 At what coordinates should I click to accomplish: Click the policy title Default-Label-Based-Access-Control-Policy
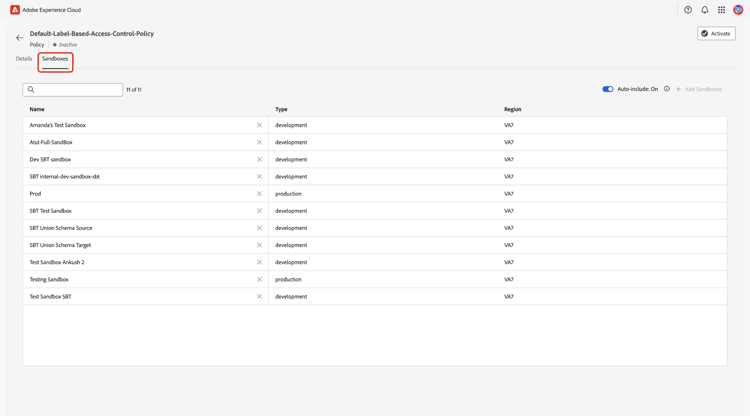point(92,33)
